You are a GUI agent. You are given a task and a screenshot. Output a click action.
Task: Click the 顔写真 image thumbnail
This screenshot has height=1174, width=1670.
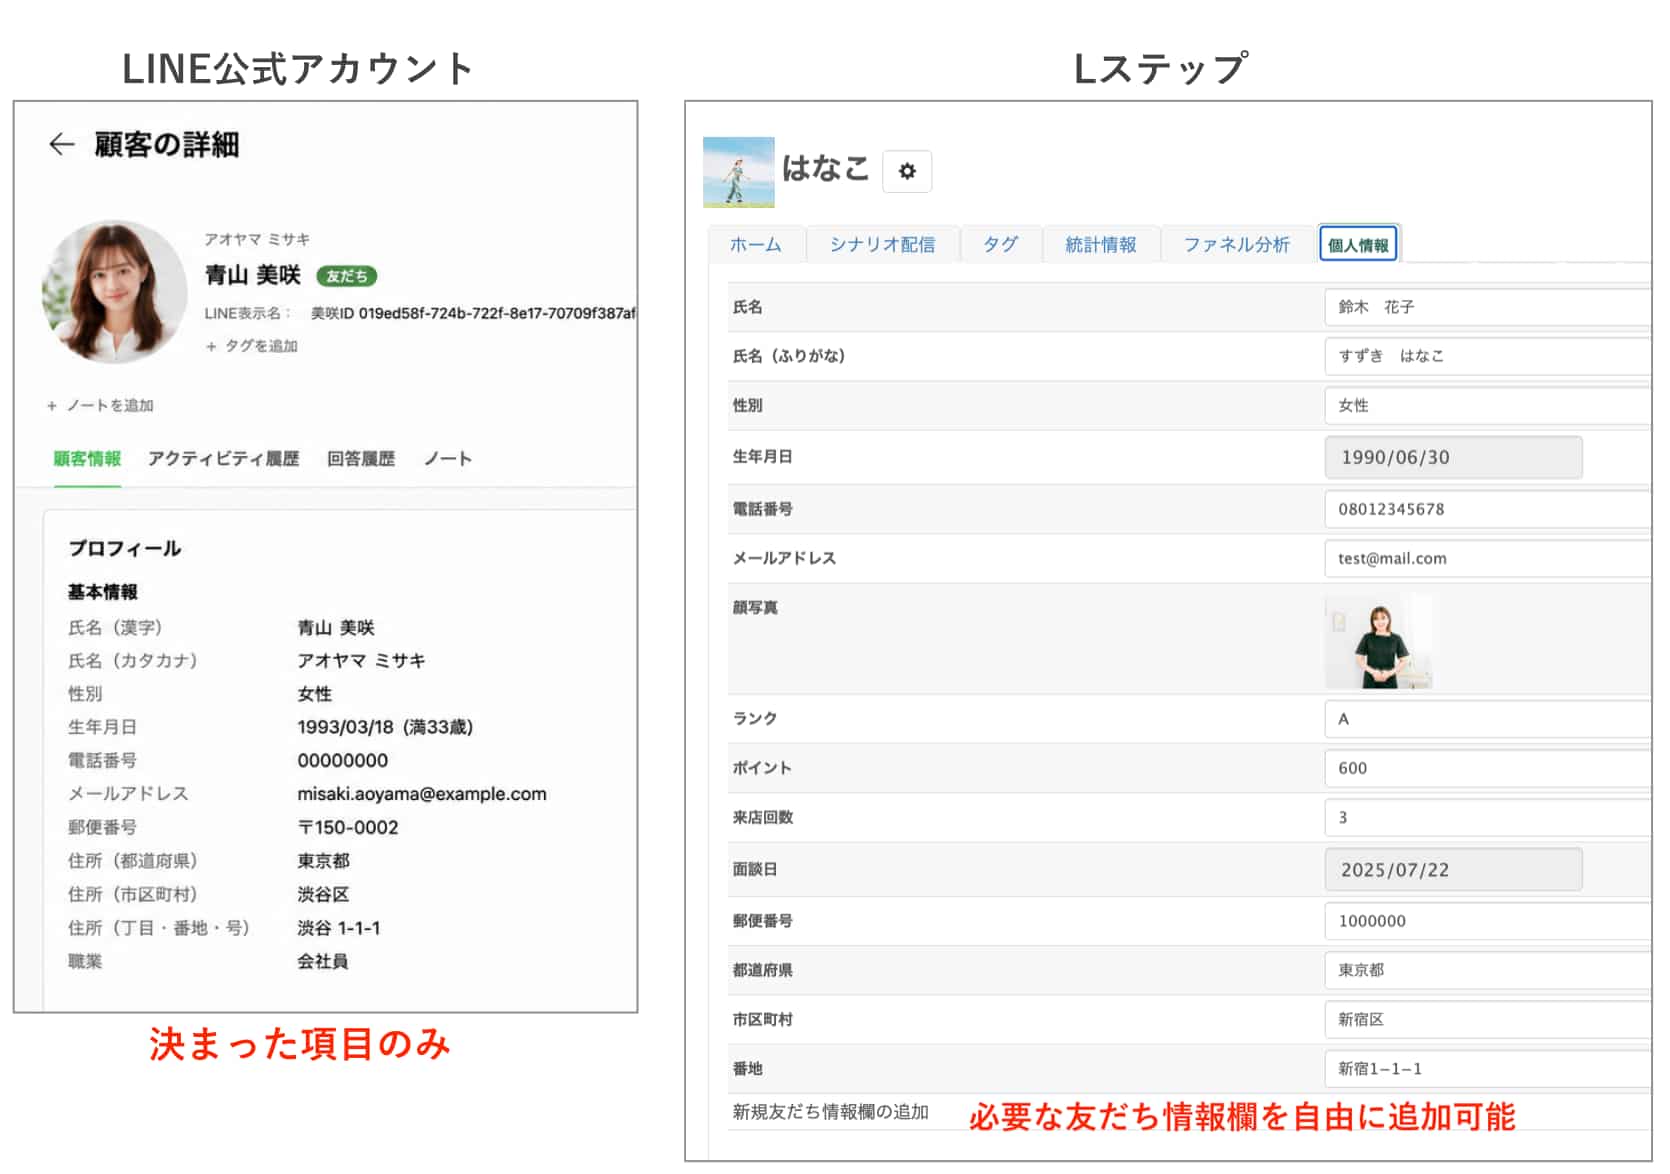coord(1379,642)
